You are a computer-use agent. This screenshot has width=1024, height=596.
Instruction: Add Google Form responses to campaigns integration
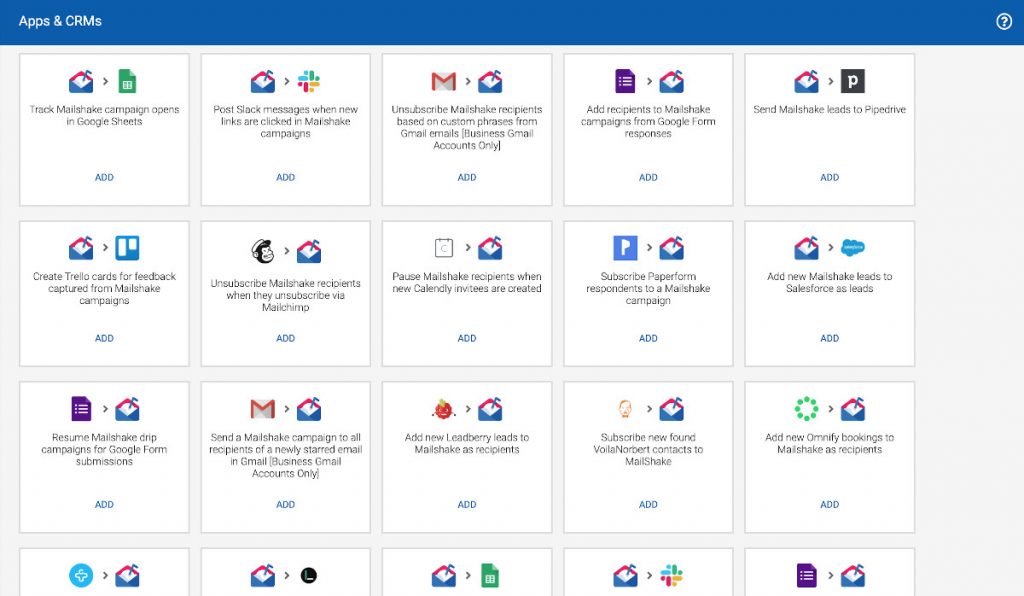tap(648, 178)
